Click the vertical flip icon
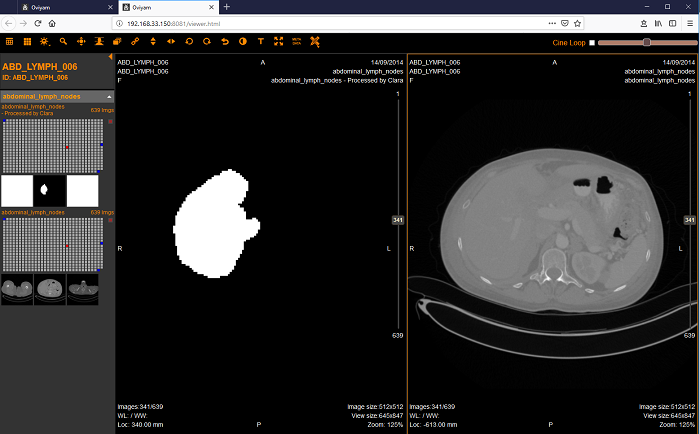Viewport: 700px width, 434px height. (152, 42)
